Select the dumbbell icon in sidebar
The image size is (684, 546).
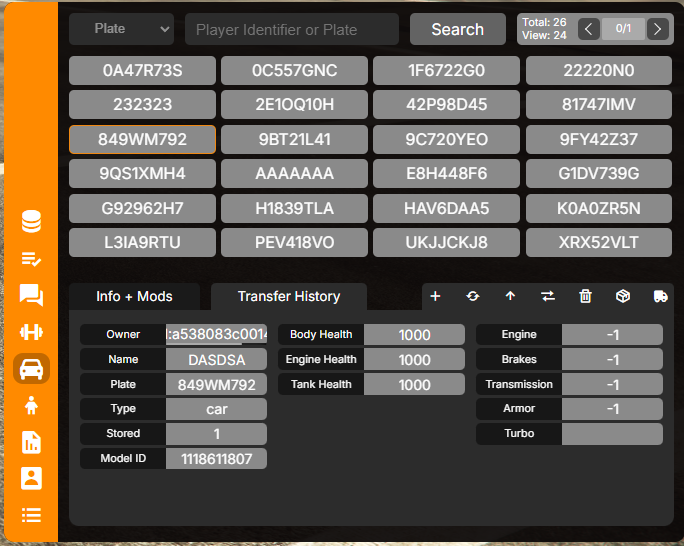point(32,332)
